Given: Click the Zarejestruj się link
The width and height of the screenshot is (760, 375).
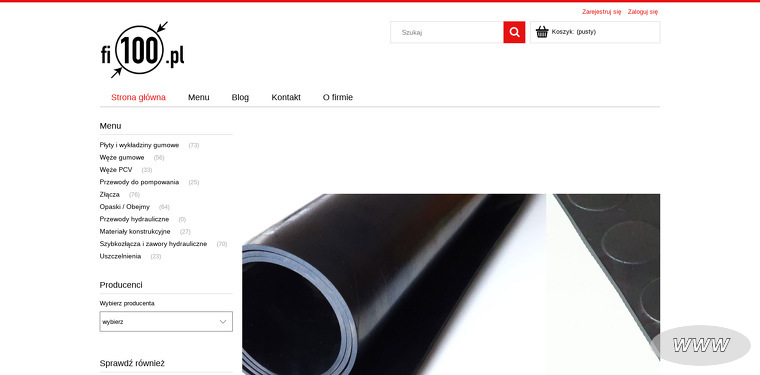Looking at the screenshot, I should tap(602, 12).
